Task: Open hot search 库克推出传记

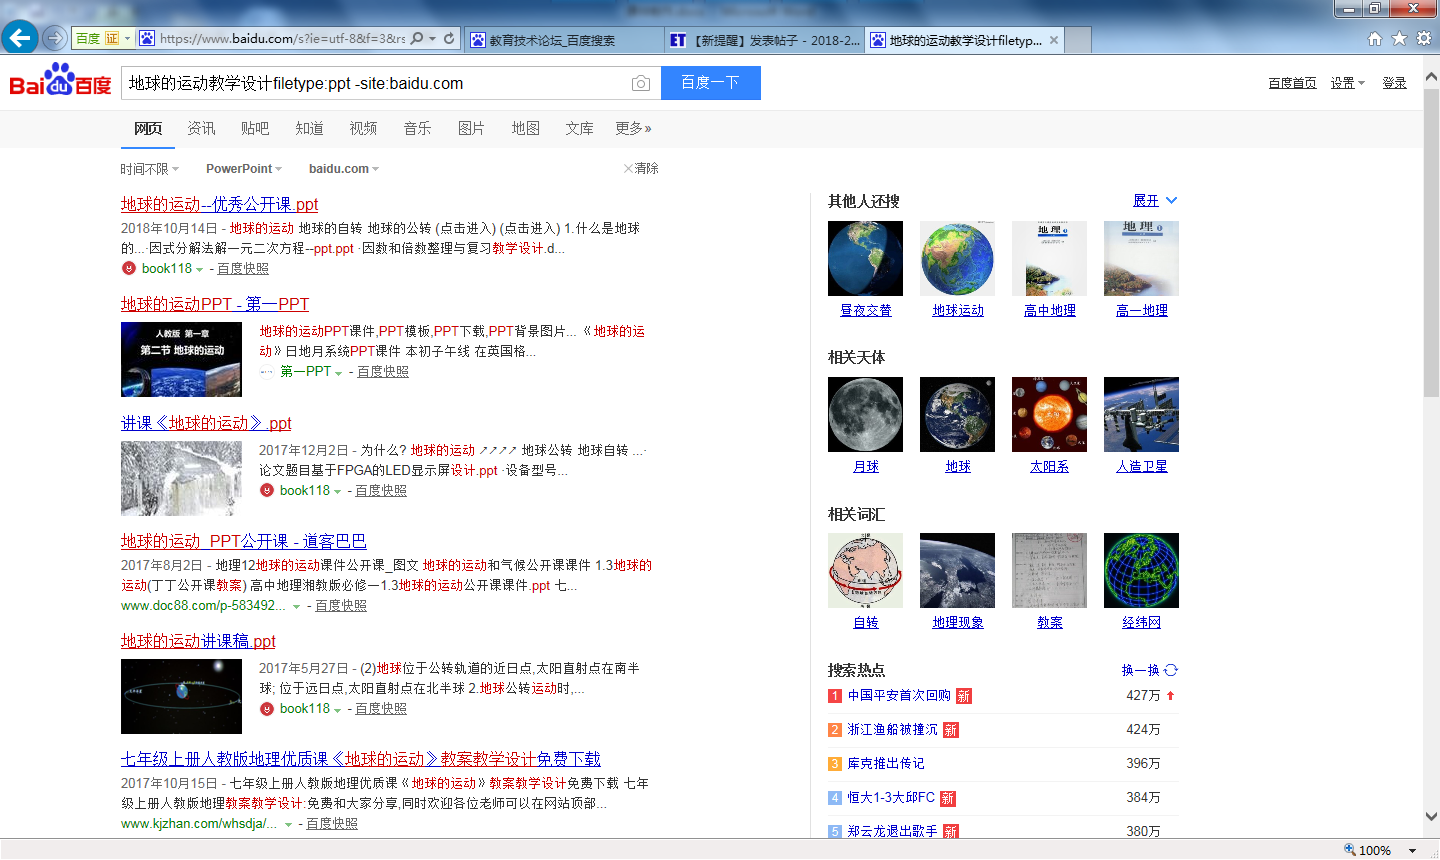Action: tap(886, 763)
